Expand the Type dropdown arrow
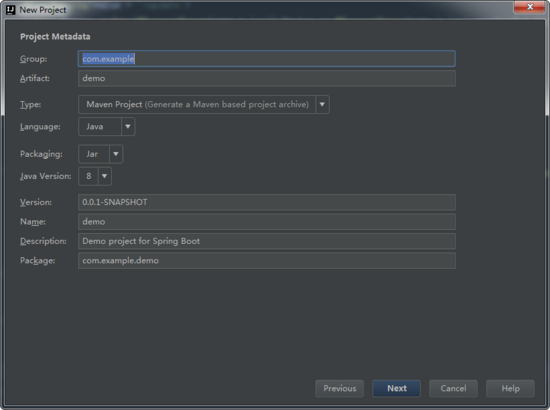This screenshot has height=410, width=550. (x=322, y=105)
